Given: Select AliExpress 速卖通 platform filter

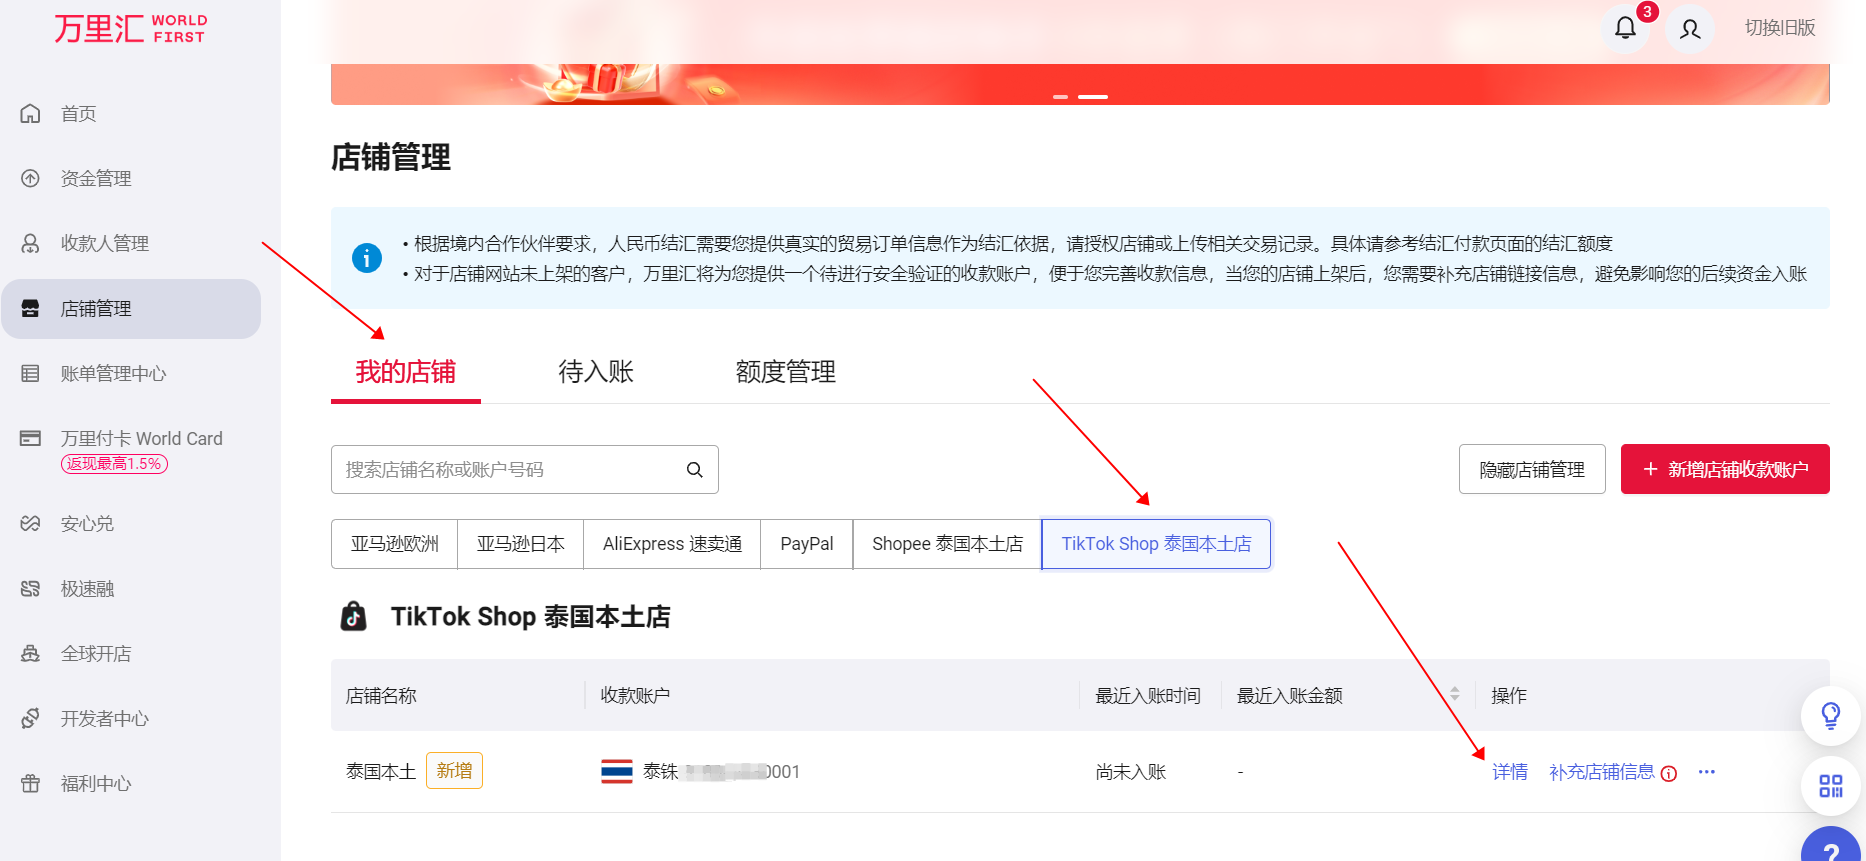Looking at the screenshot, I should 672,544.
